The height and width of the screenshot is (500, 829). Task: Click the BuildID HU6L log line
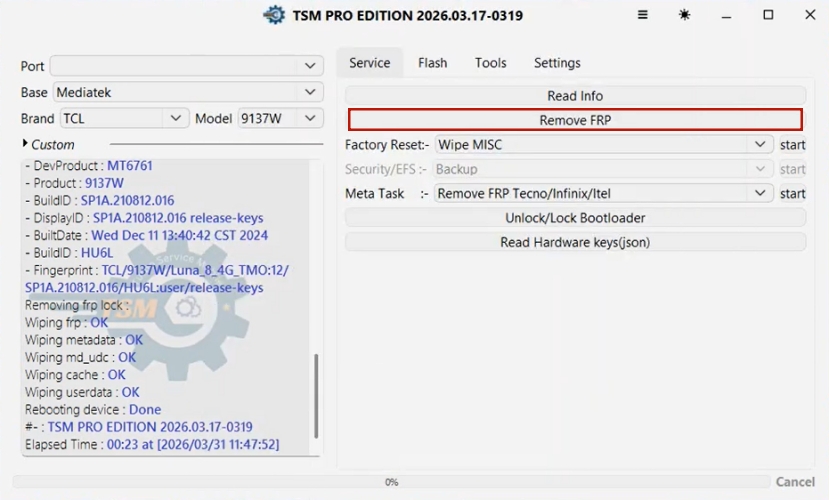[x=69, y=253]
